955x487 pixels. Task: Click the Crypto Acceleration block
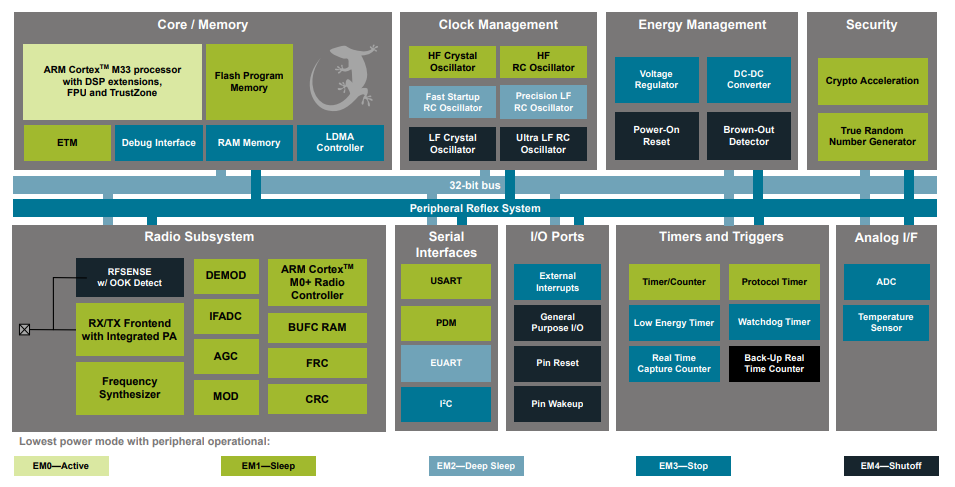click(871, 81)
